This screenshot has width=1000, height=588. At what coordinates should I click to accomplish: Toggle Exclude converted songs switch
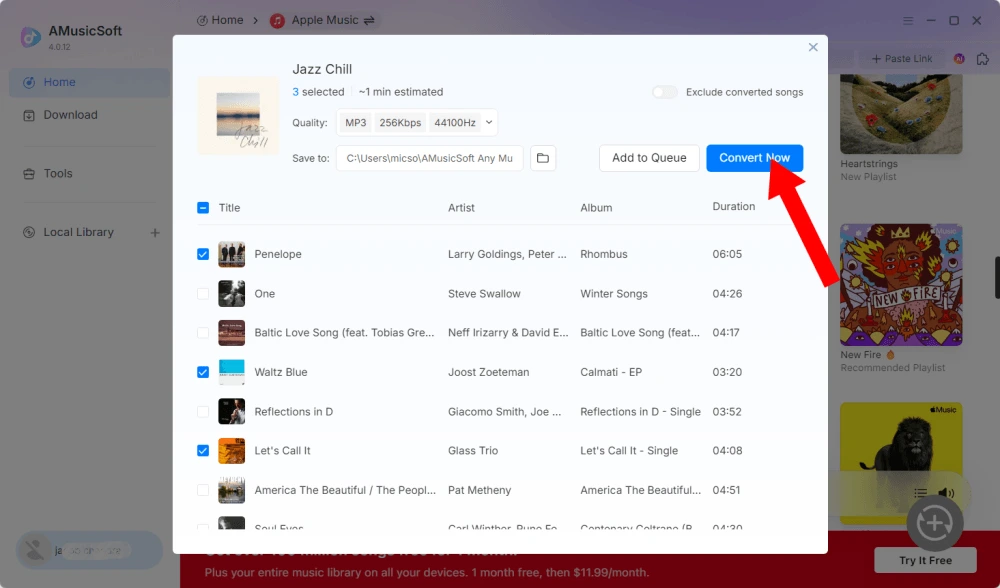click(664, 92)
